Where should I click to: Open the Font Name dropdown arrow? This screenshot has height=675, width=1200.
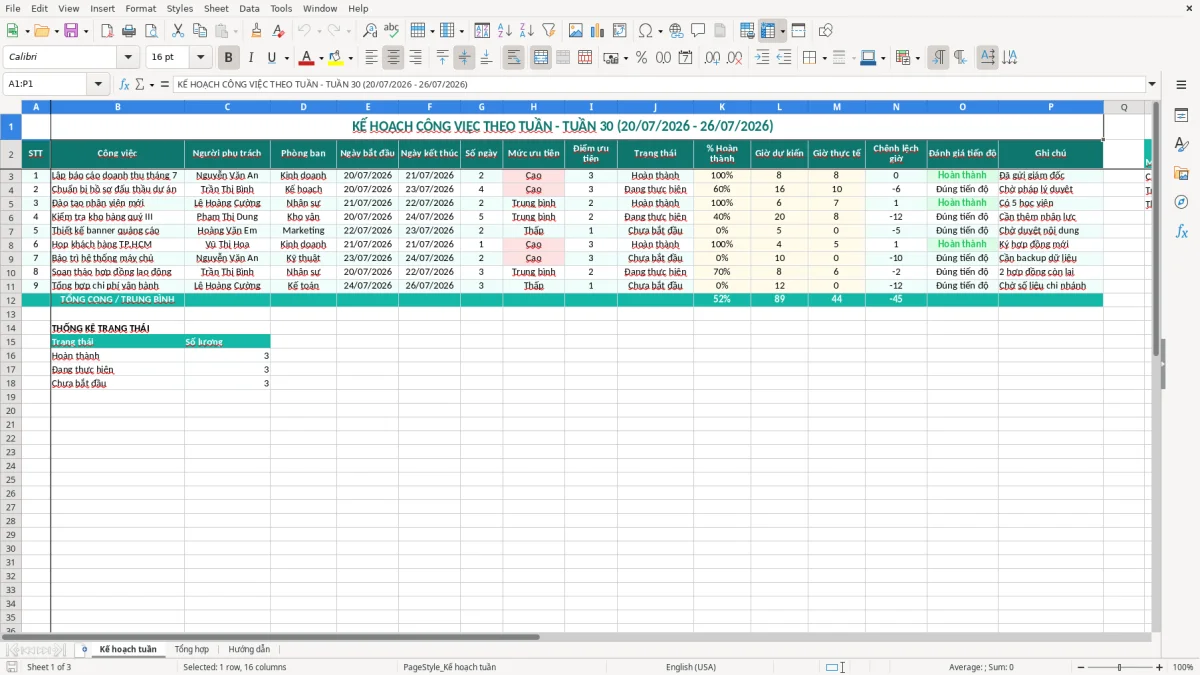(x=128, y=58)
